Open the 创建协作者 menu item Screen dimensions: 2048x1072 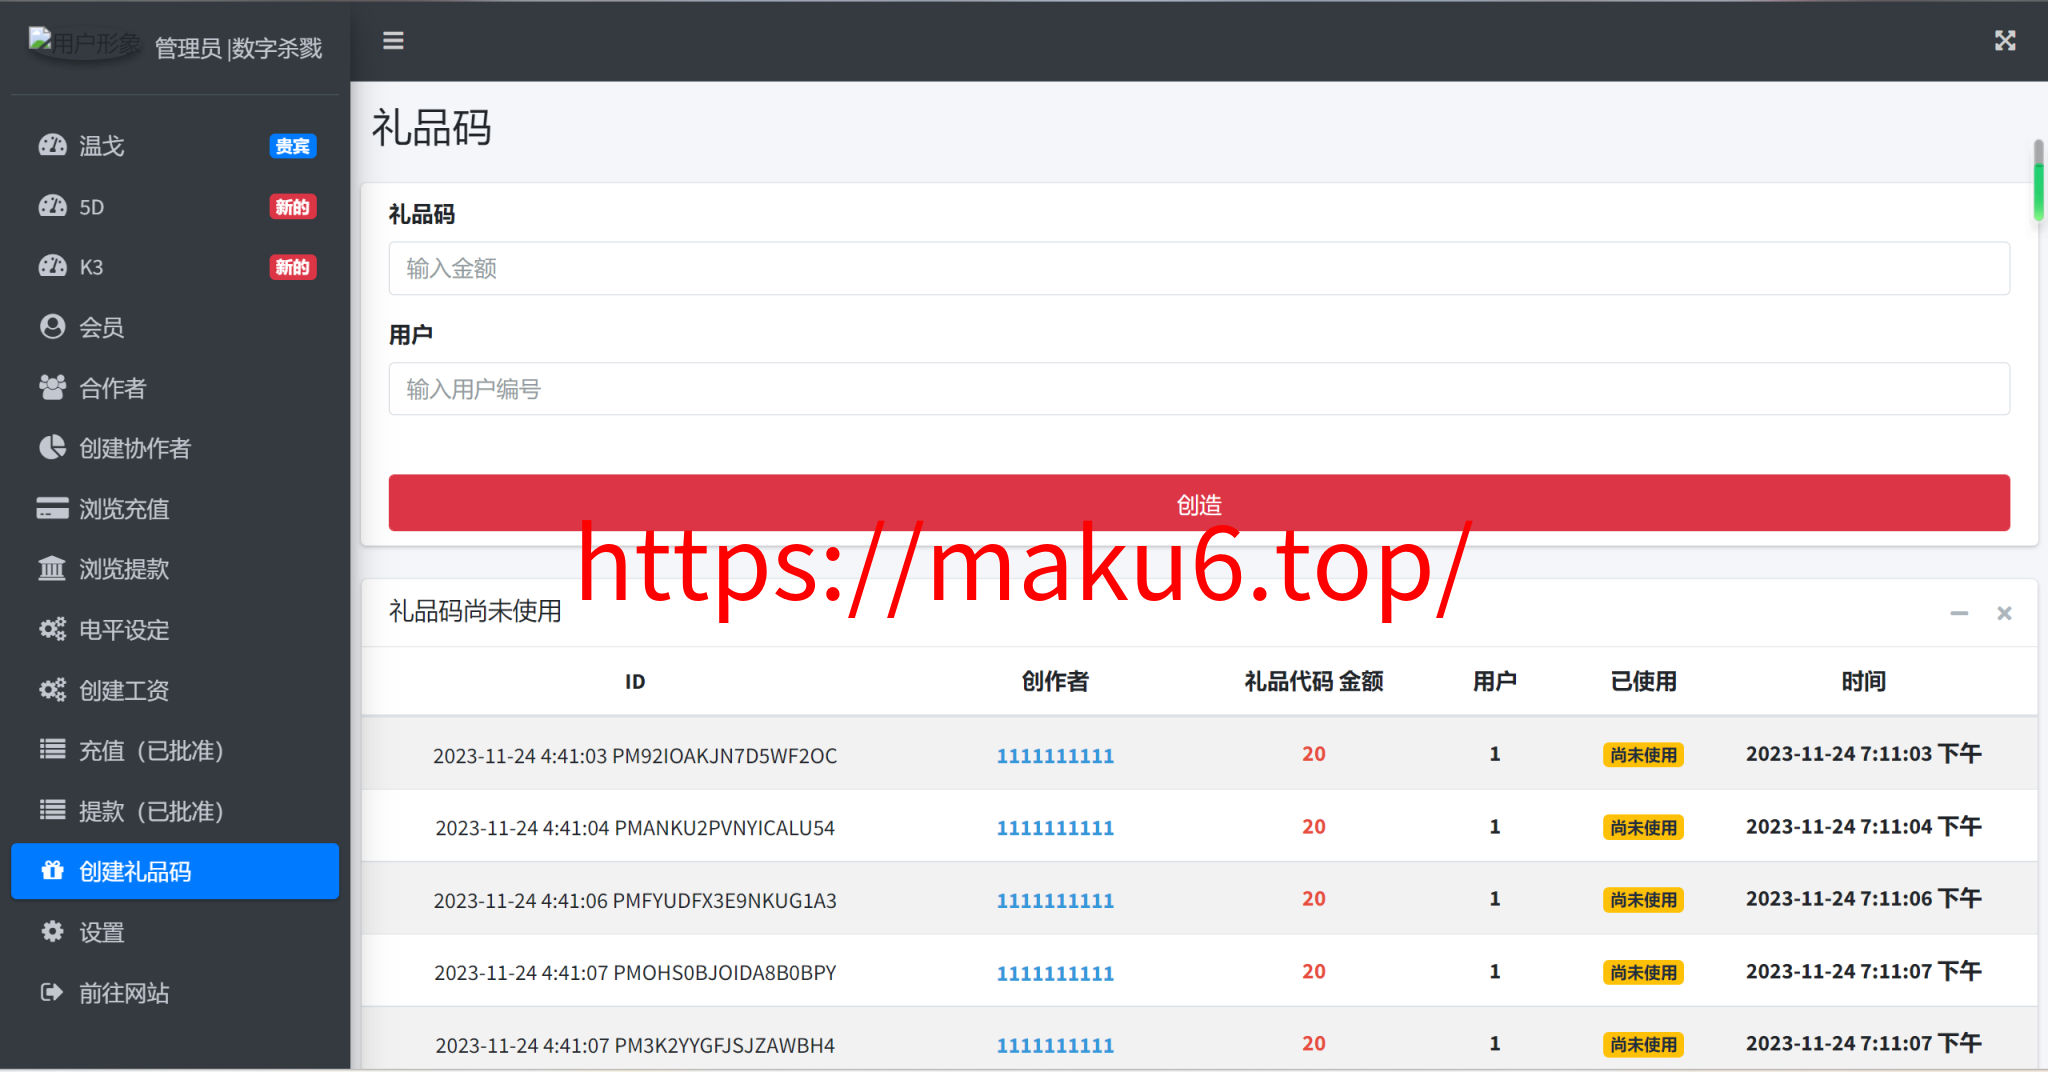tap(175, 447)
